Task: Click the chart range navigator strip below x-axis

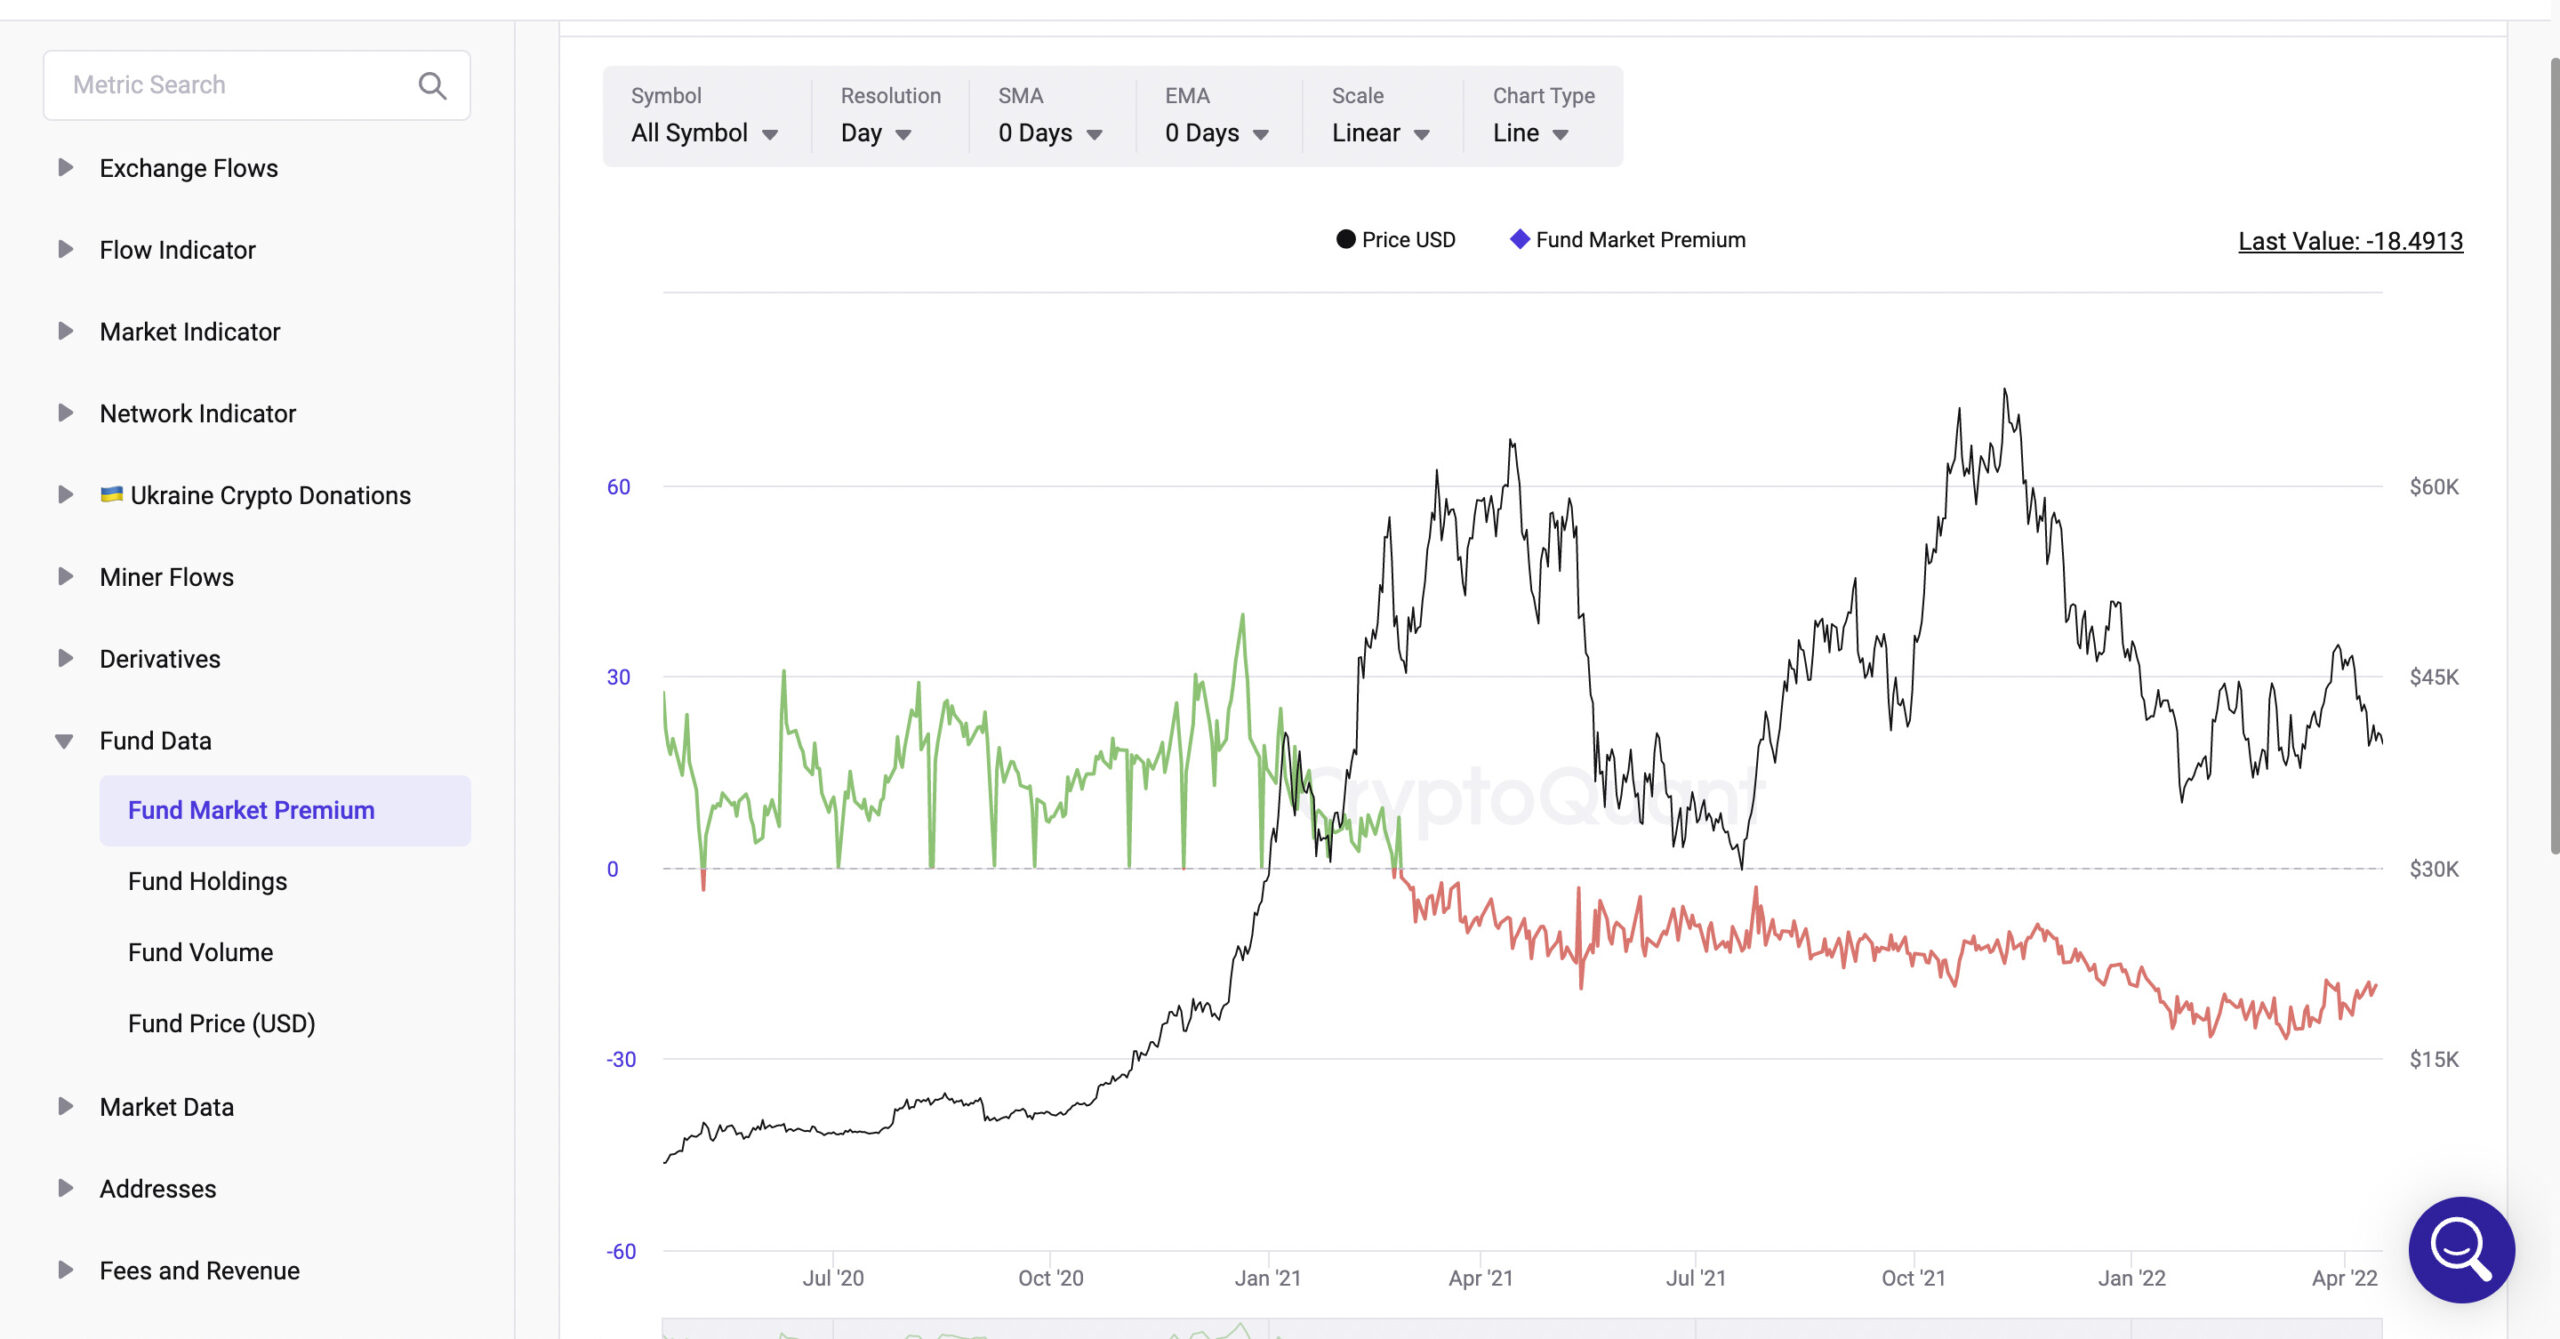Action: (x=1522, y=1329)
